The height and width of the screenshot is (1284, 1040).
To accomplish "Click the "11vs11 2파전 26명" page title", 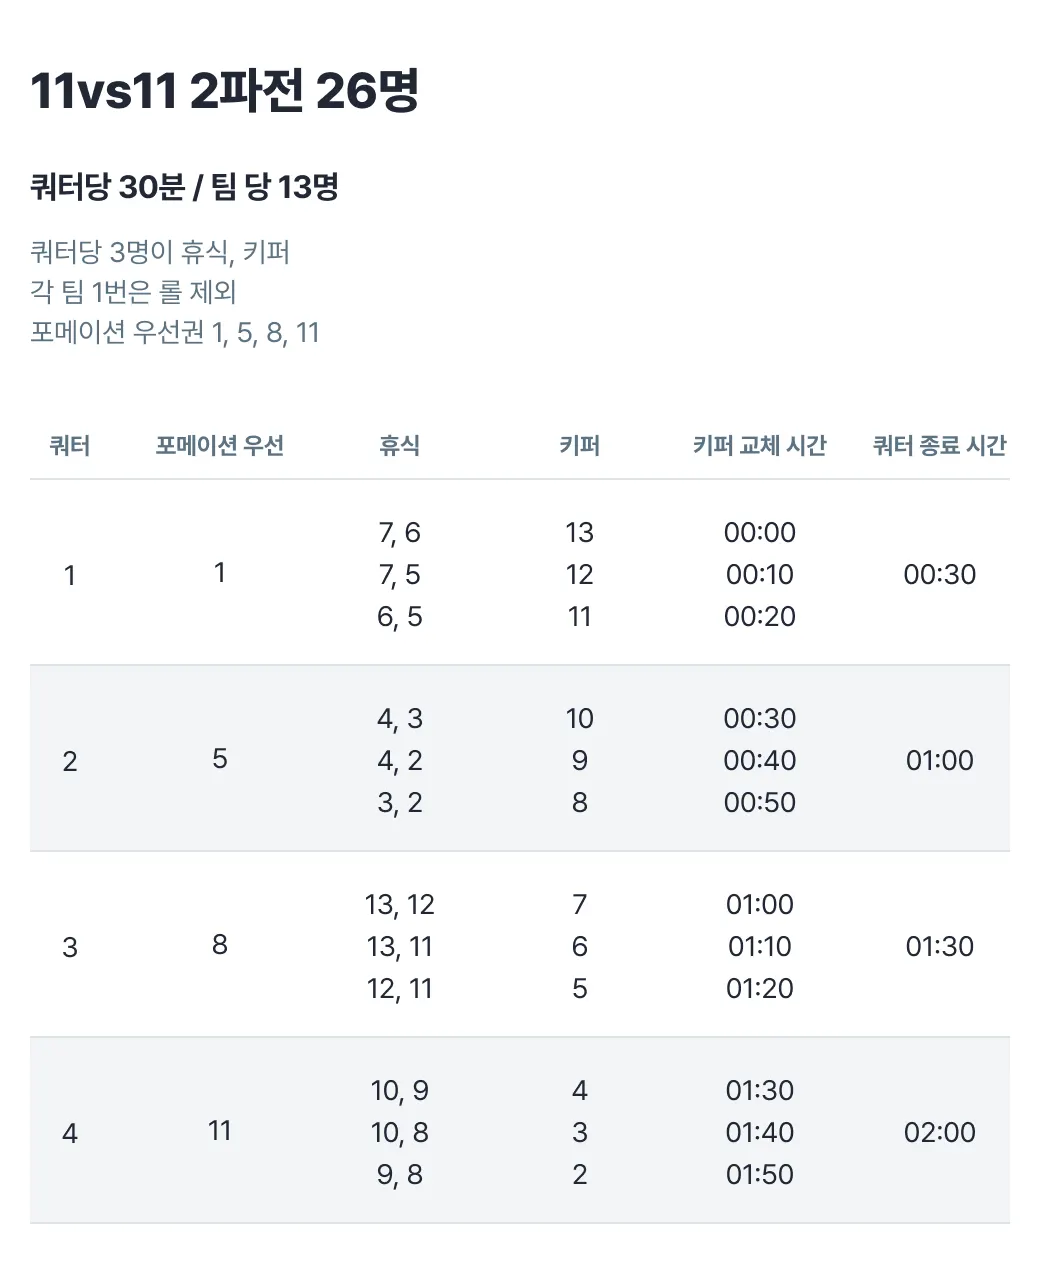I will [x=224, y=92].
